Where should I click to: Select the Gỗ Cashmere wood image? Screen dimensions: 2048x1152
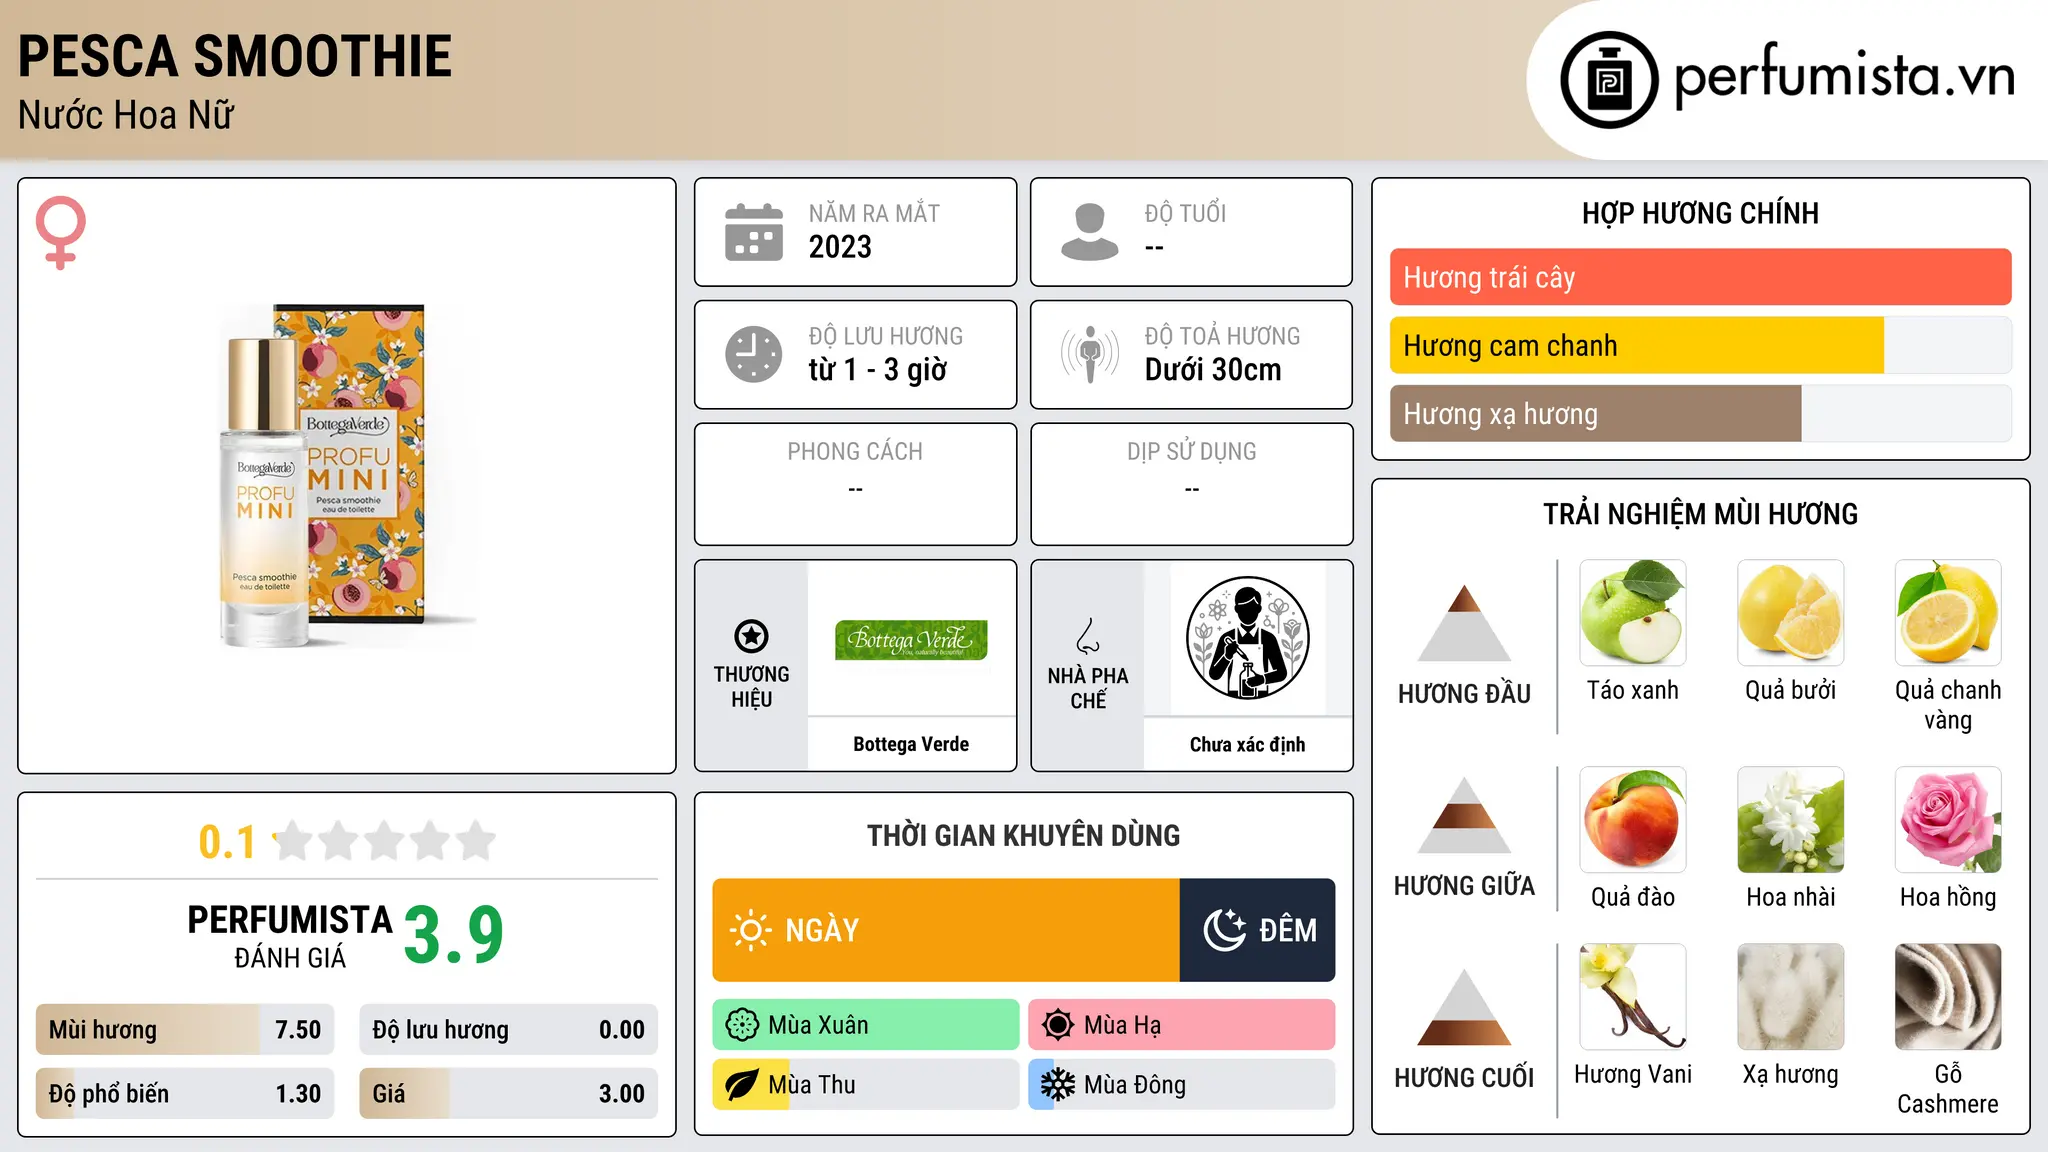[x=1948, y=997]
